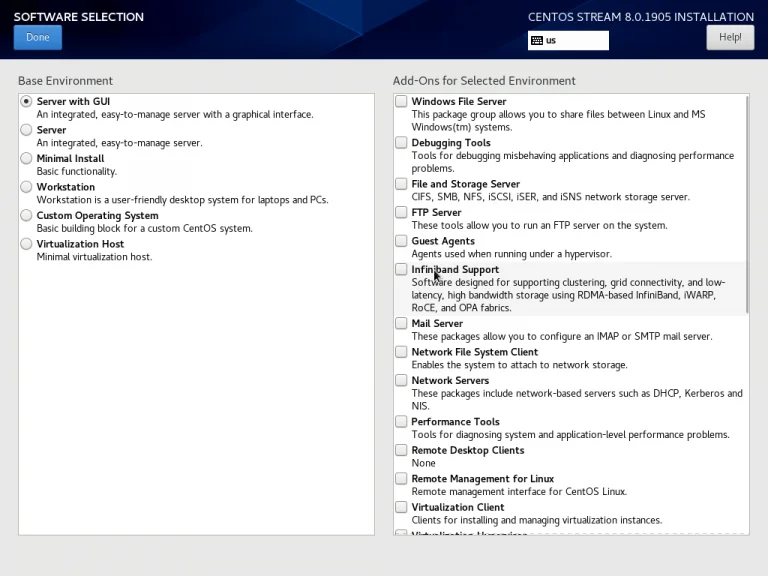Click the keyboard layout icon

[x=537, y=41]
